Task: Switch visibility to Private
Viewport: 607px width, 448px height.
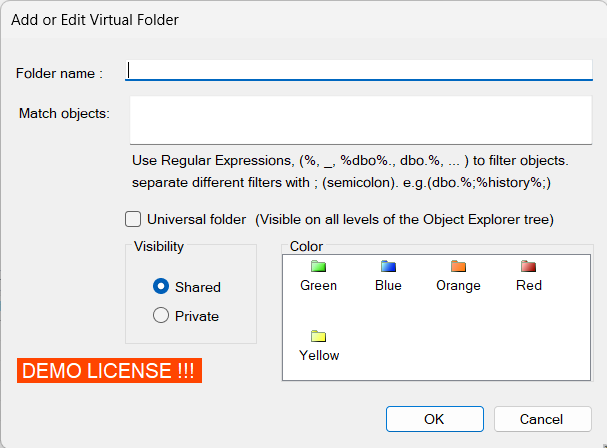Action: (161, 315)
